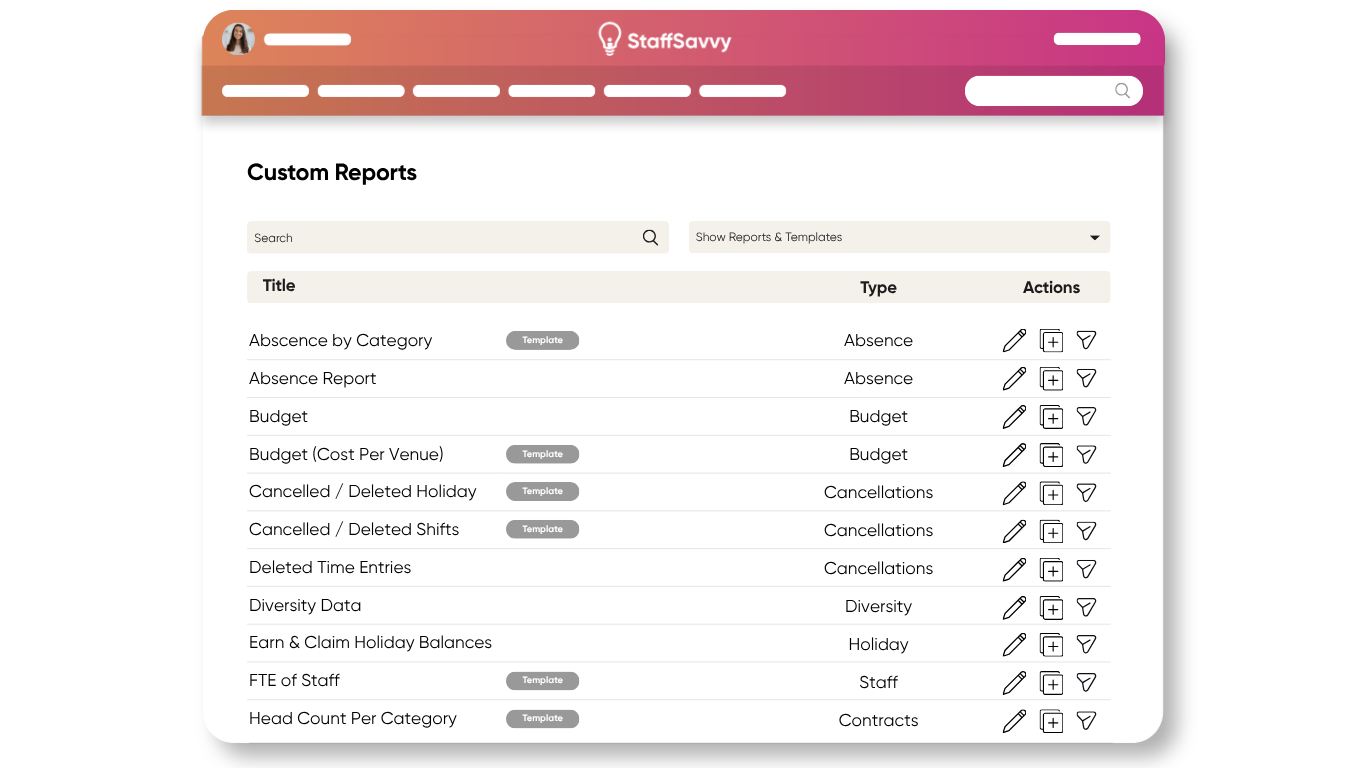Filter the Budget (Cost Per Venue) report
Image resolution: width=1366 pixels, height=768 pixels.
click(1087, 455)
